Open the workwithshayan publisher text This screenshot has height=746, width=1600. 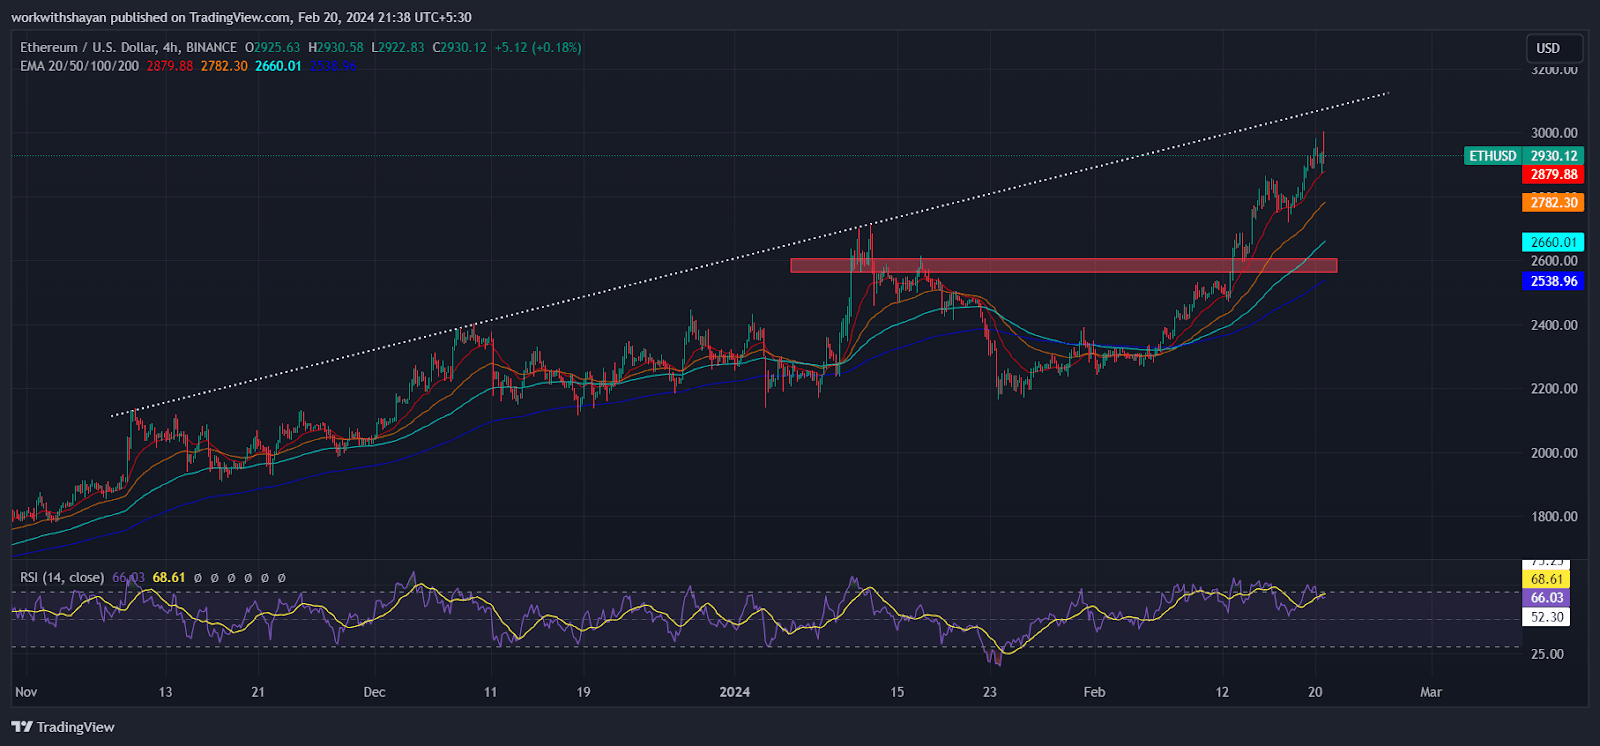click(x=59, y=17)
